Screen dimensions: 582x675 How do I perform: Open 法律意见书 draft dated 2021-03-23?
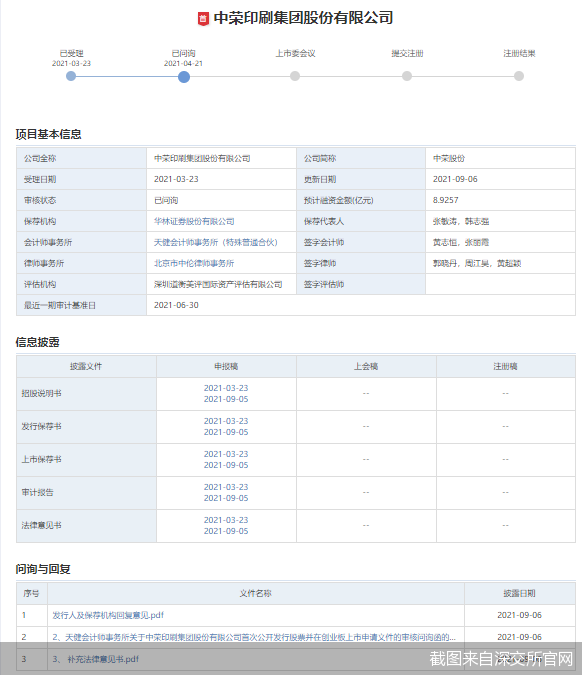226,520
